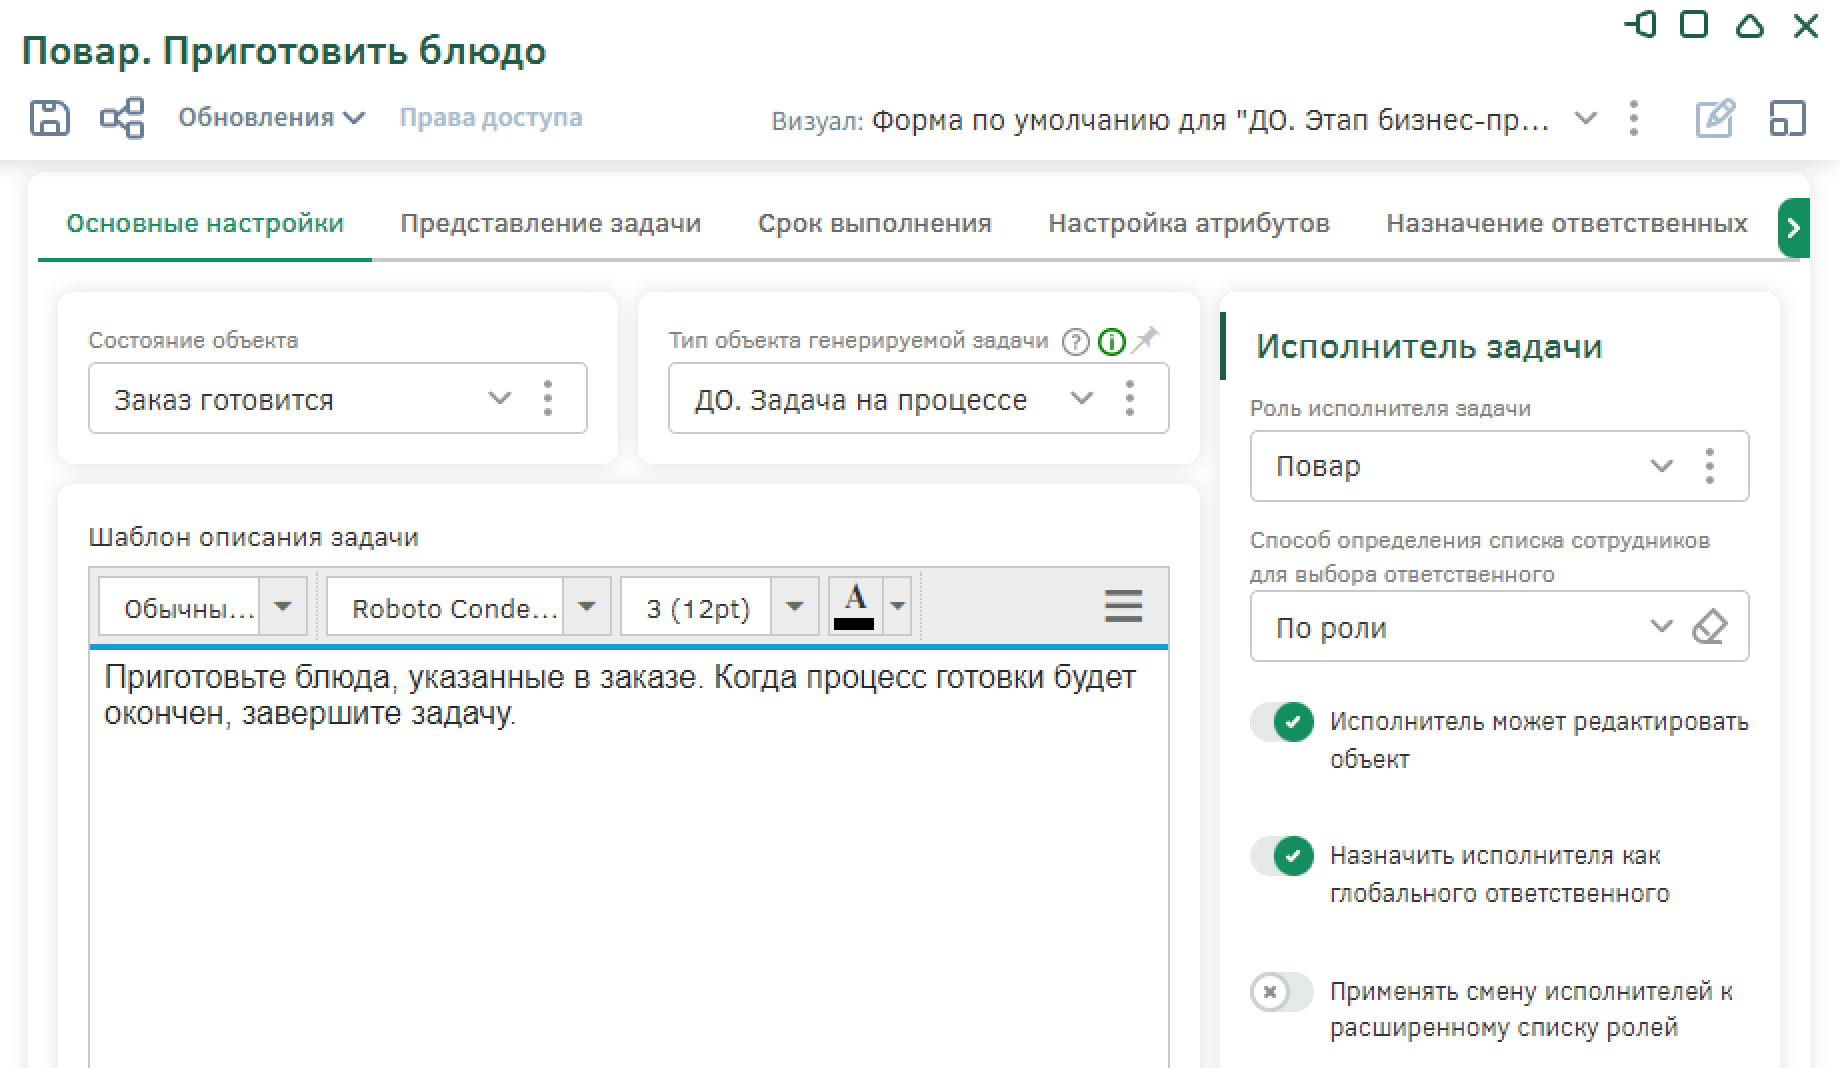Click the question mark help icon

point(1075,342)
